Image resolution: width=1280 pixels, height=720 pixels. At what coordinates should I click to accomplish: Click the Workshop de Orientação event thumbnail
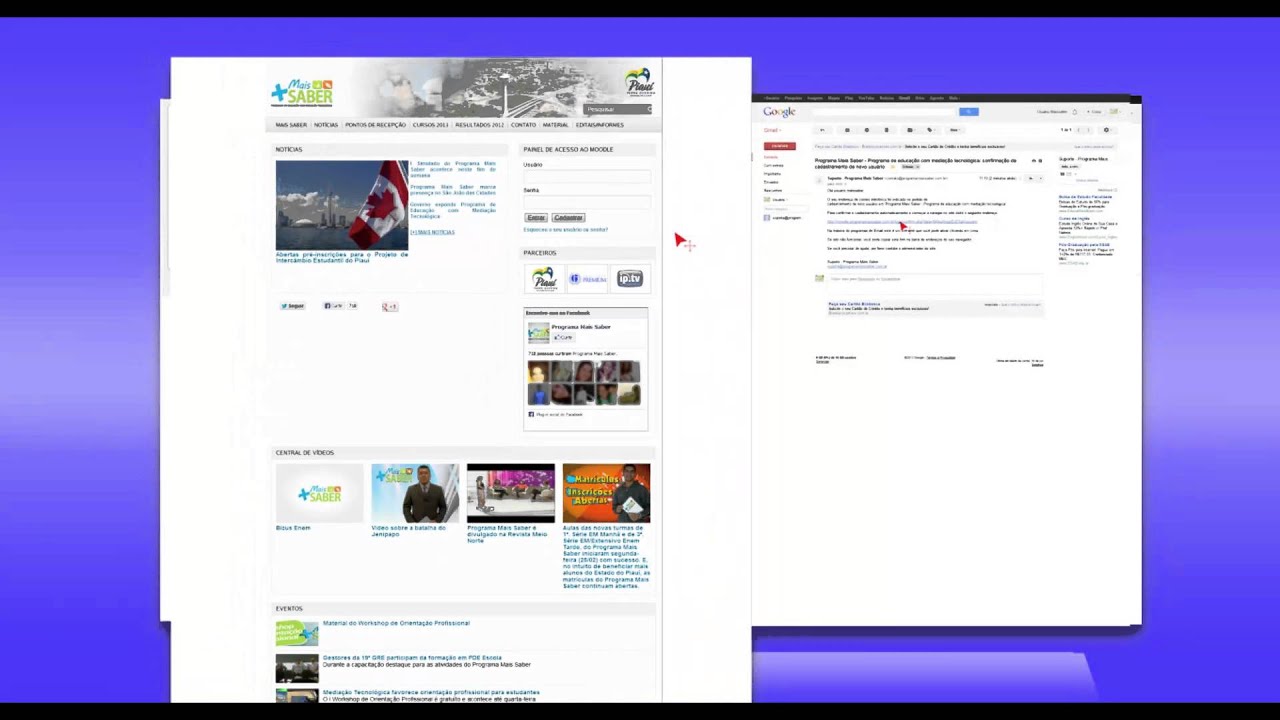click(297, 633)
